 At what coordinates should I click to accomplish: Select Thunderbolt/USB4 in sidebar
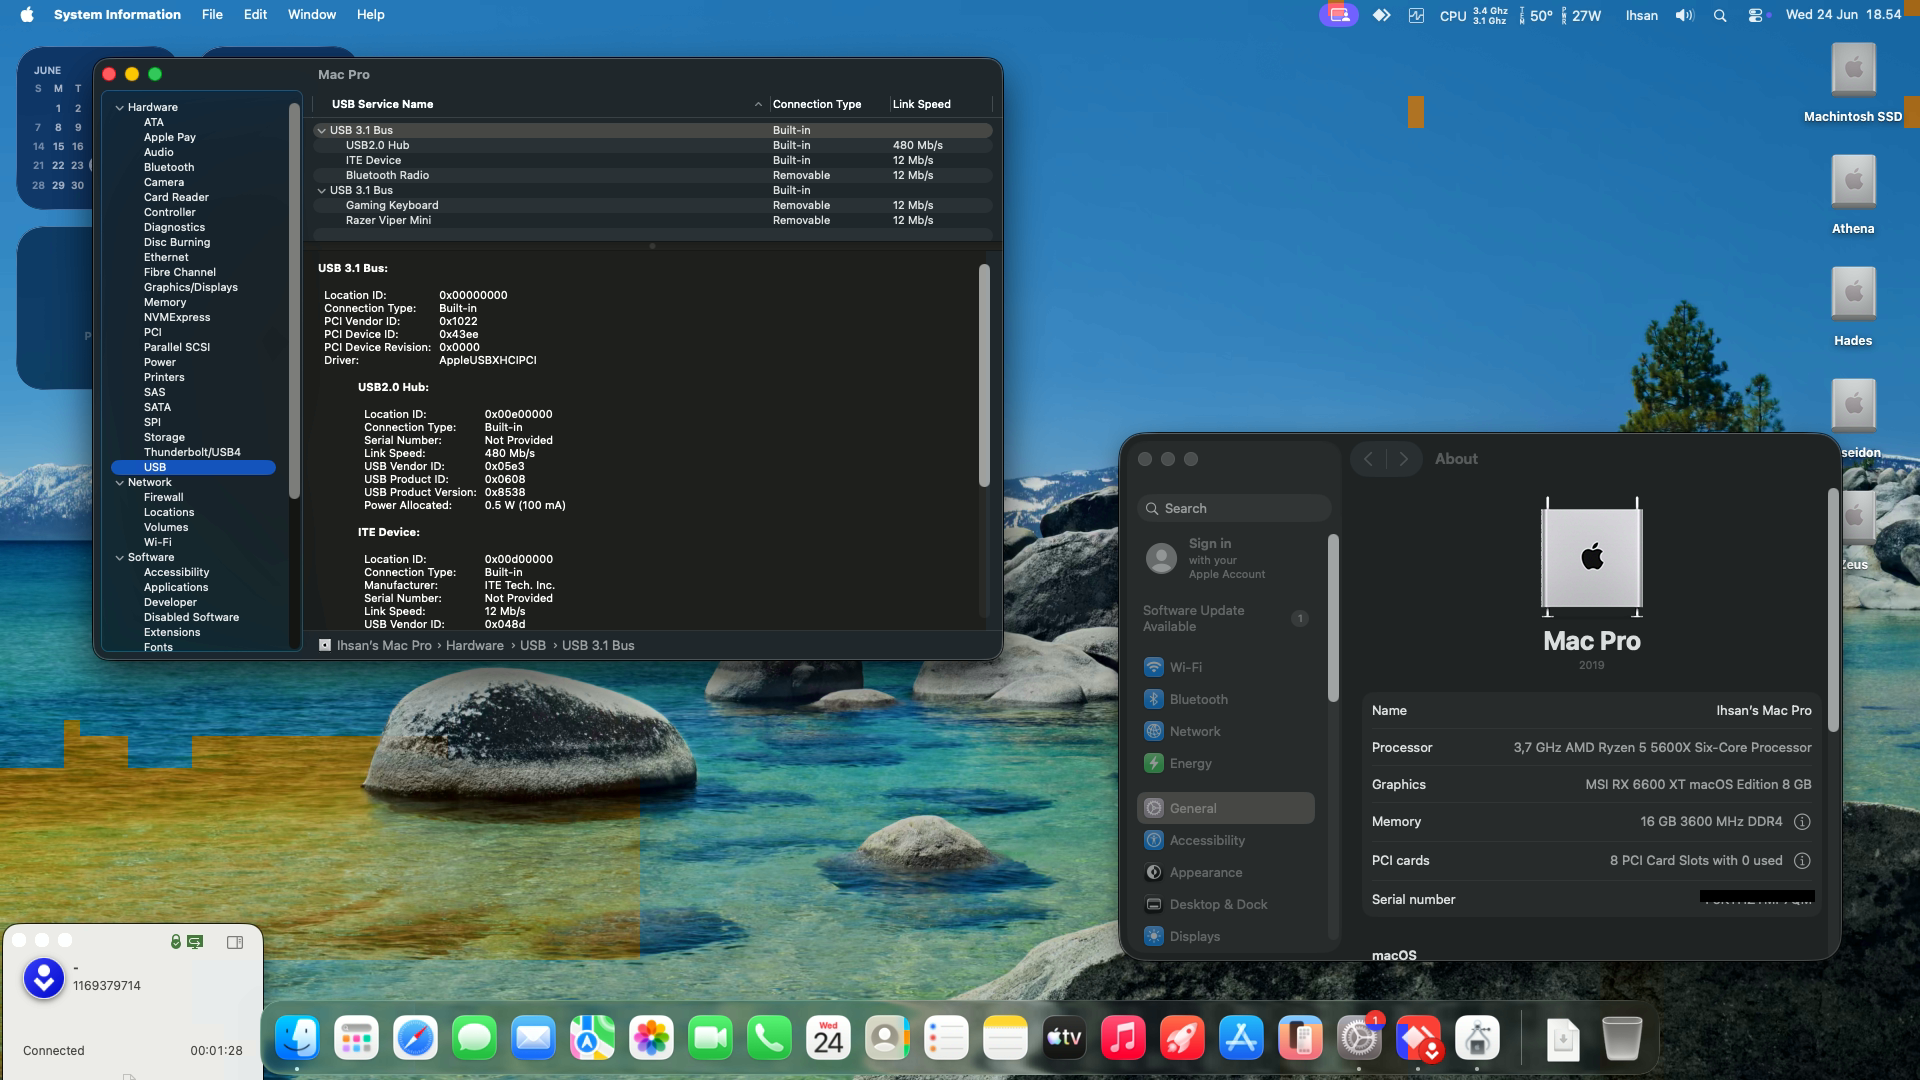coord(192,452)
